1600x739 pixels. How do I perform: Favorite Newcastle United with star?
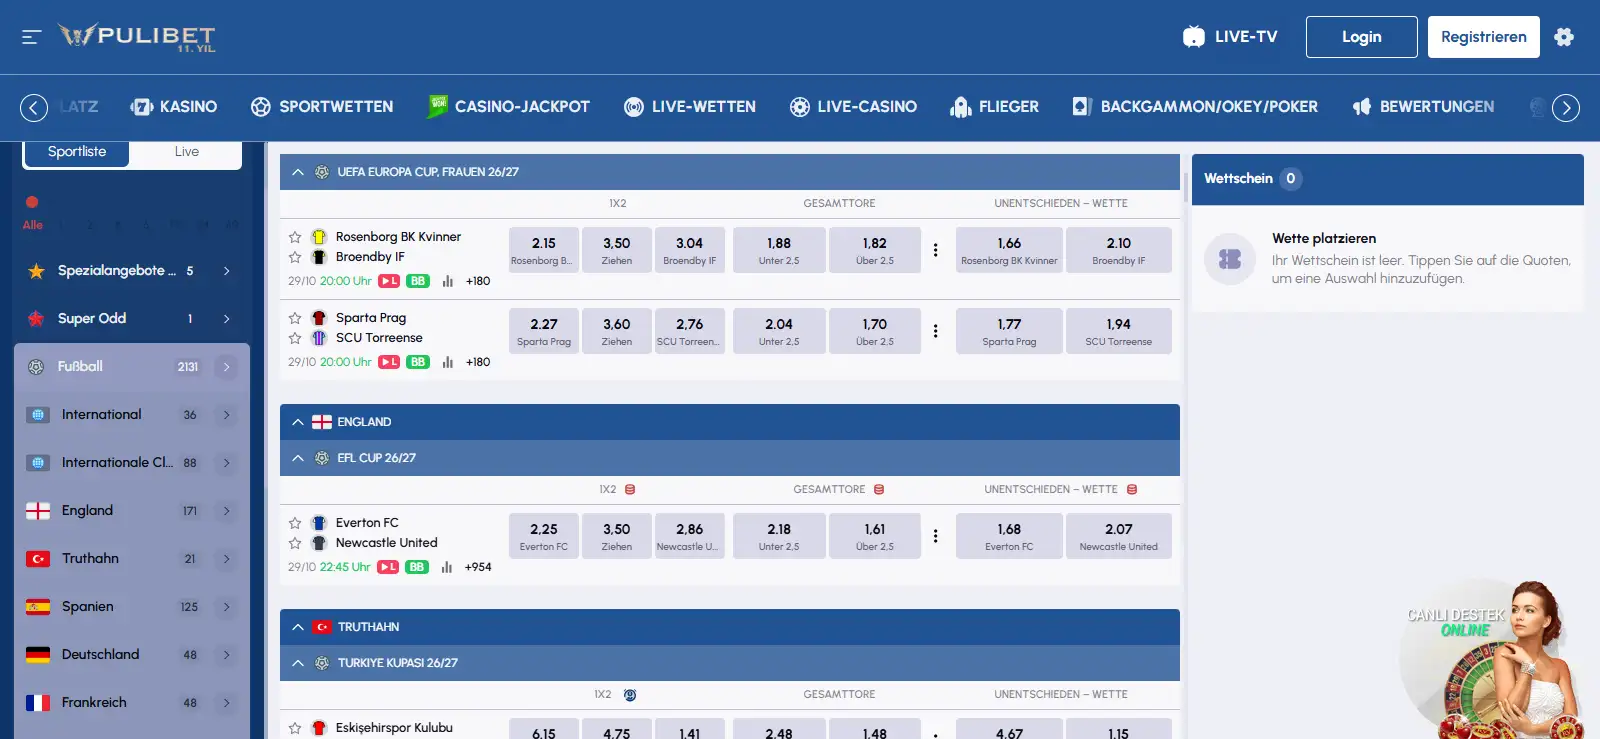click(x=295, y=543)
